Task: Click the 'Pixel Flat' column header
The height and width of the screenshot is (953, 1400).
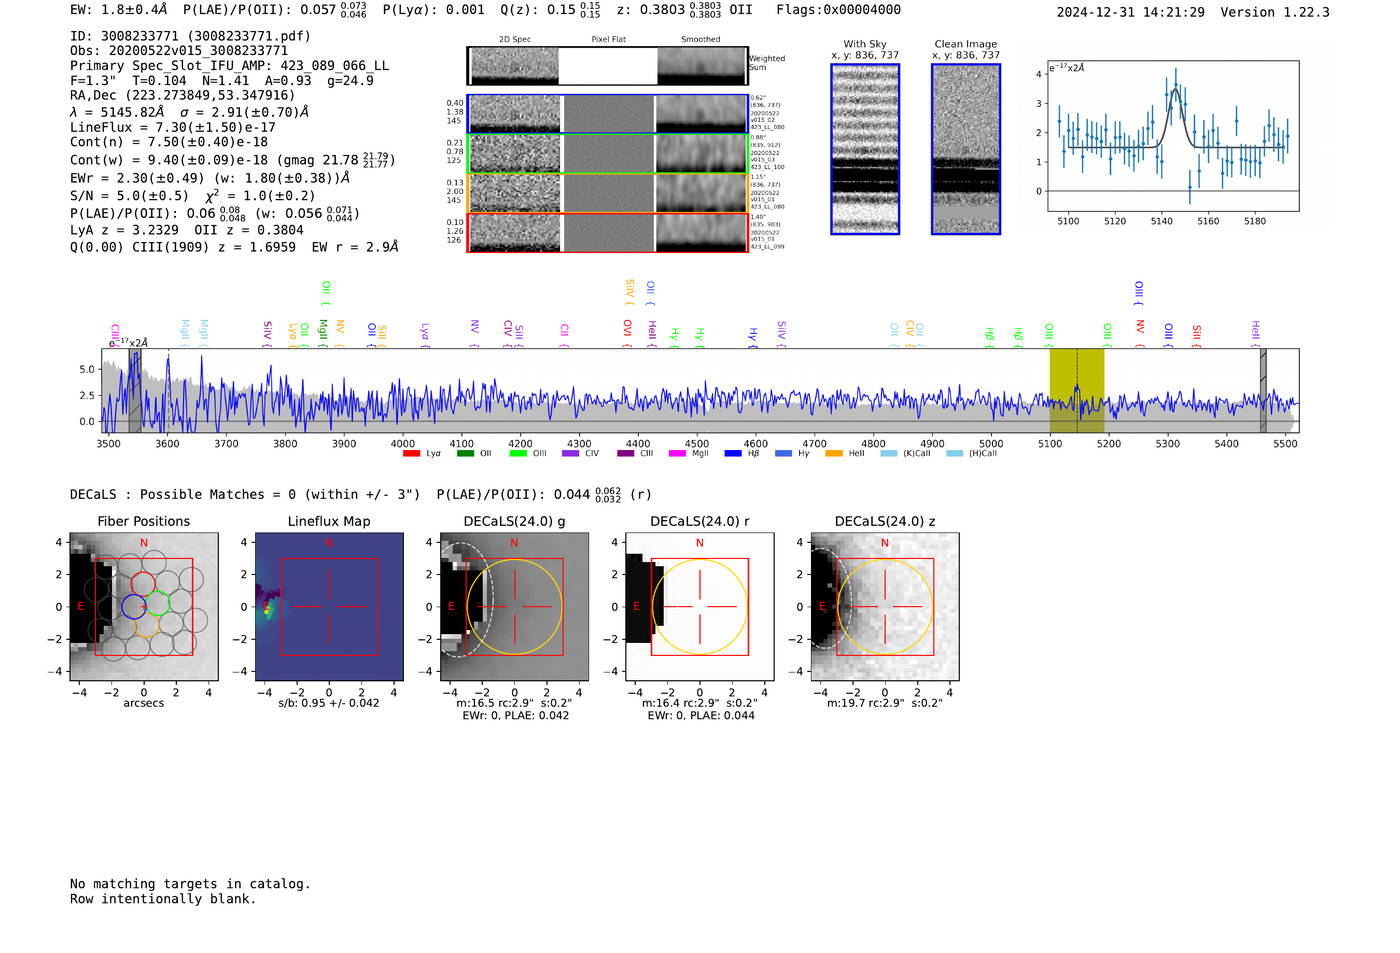Action: (608, 40)
